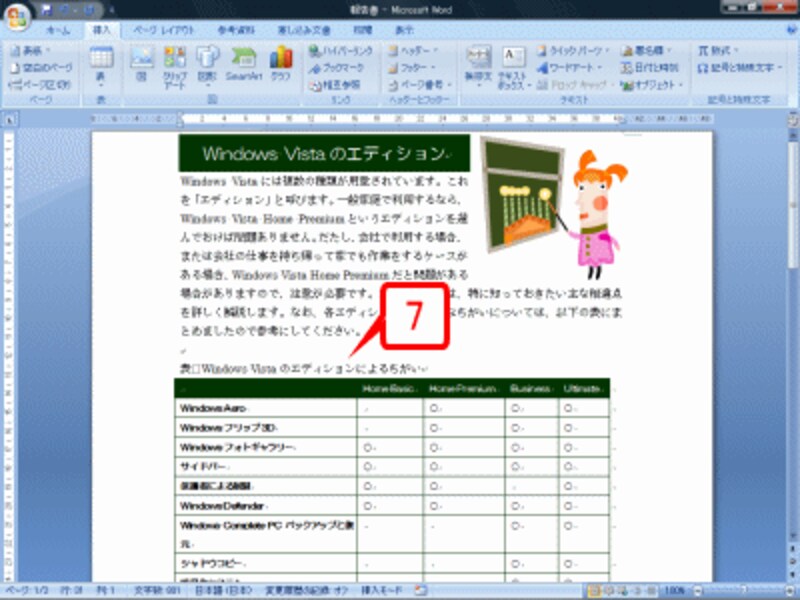Viewport: 800px width, 600px height.
Task: Toggle the ruler using the scrollbar-top button
Action: (792, 120)
